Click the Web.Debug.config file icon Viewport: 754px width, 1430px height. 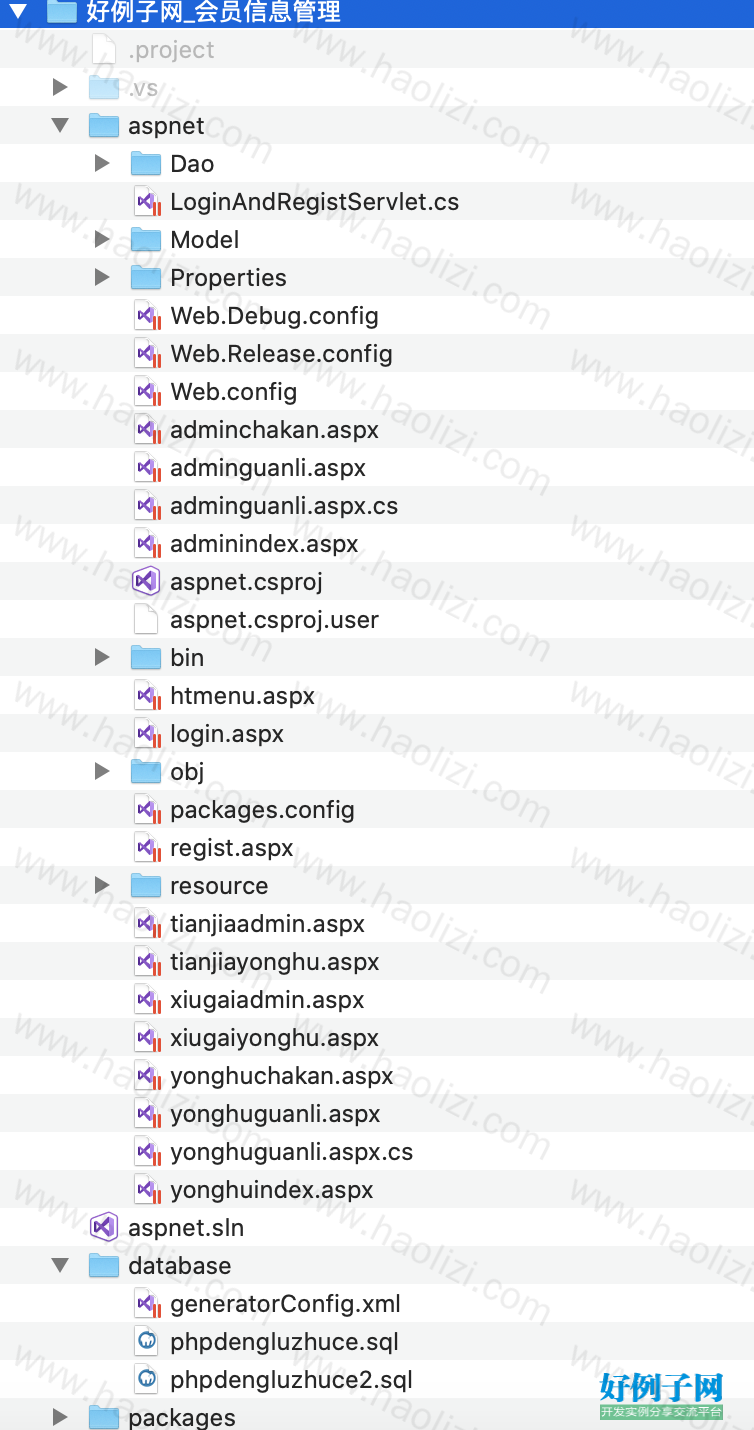pos(147,316)
